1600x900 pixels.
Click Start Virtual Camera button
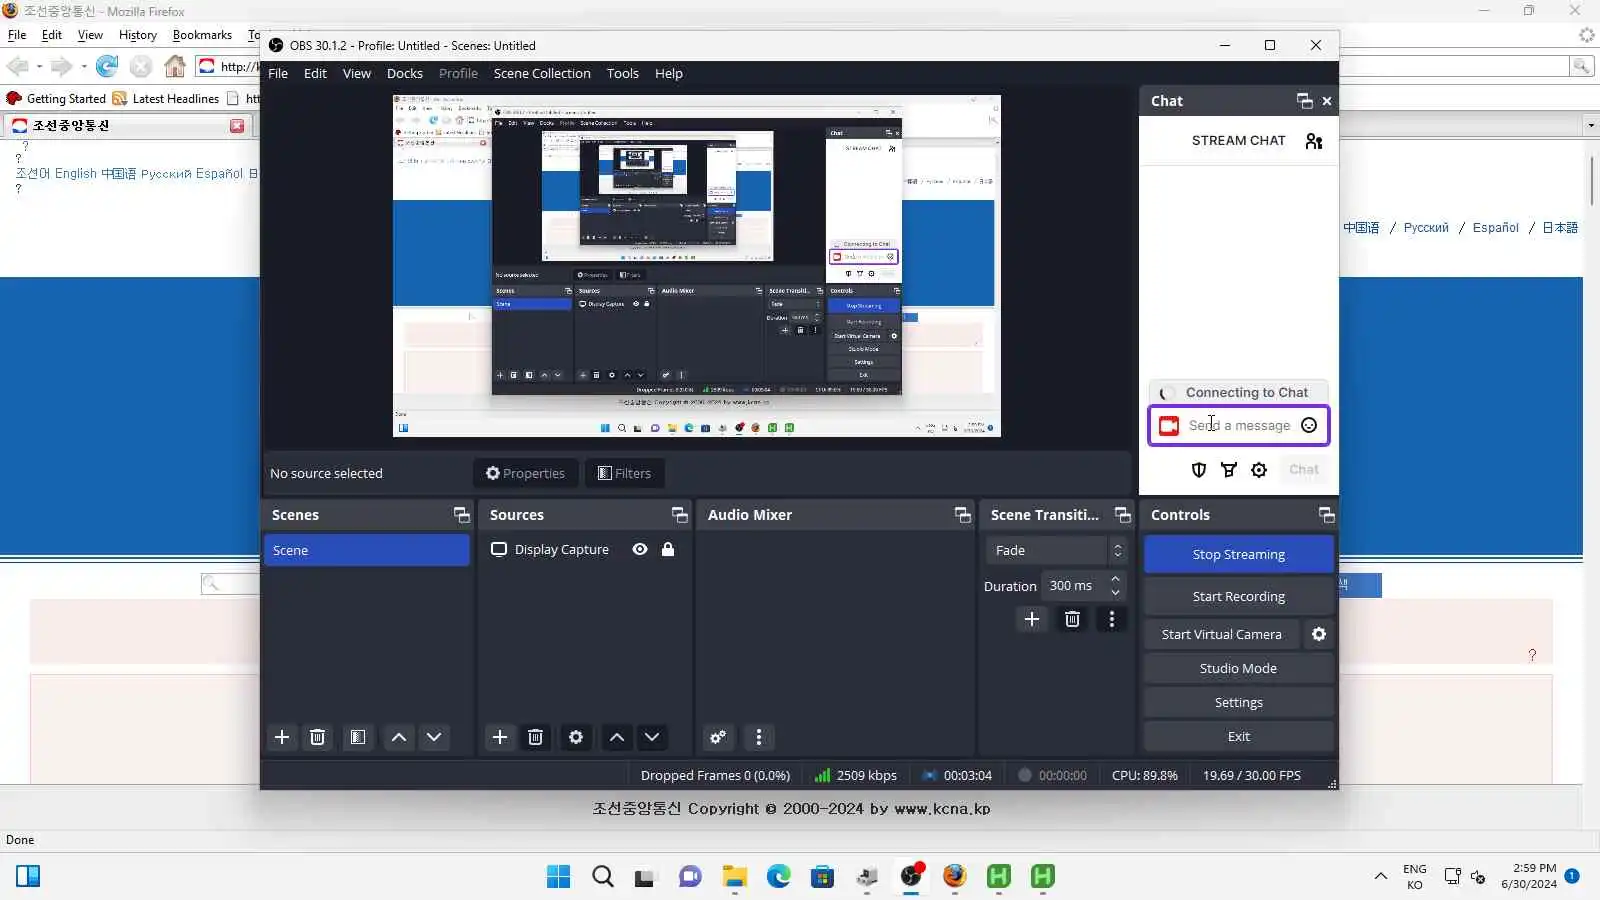tap(1221, 634)
